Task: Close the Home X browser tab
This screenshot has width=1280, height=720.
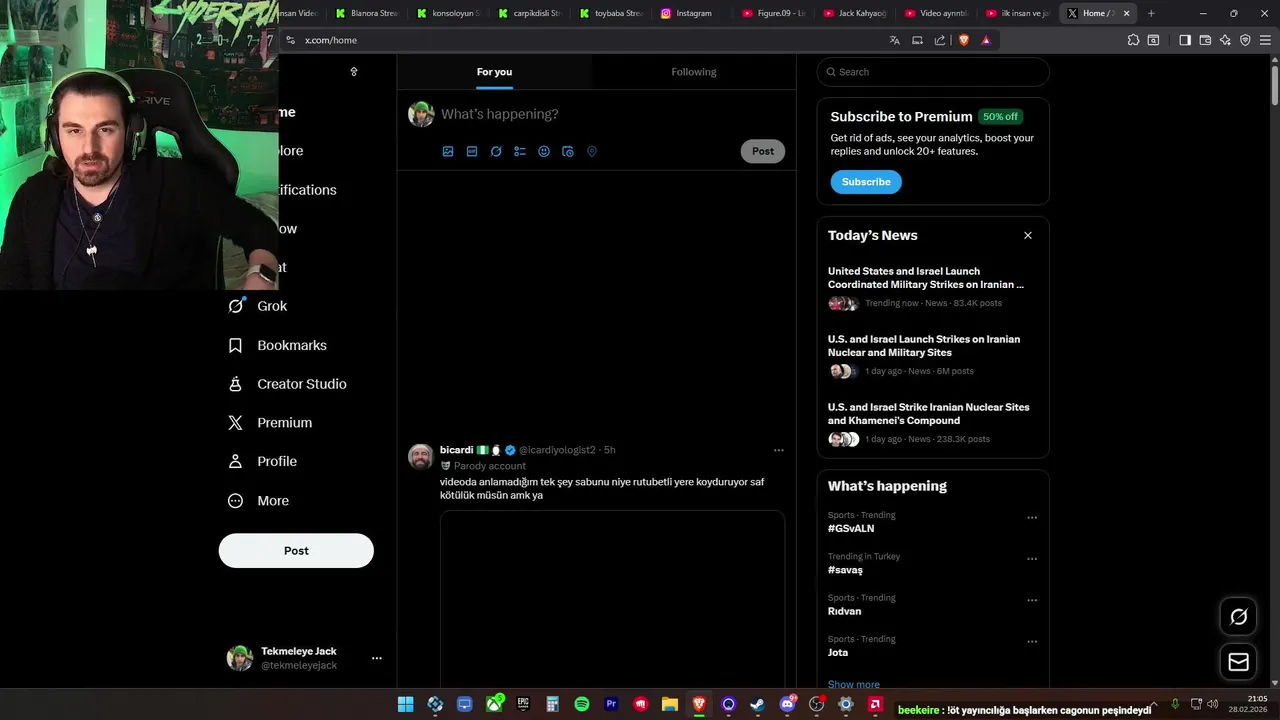Action: [x=1127, y=13]
